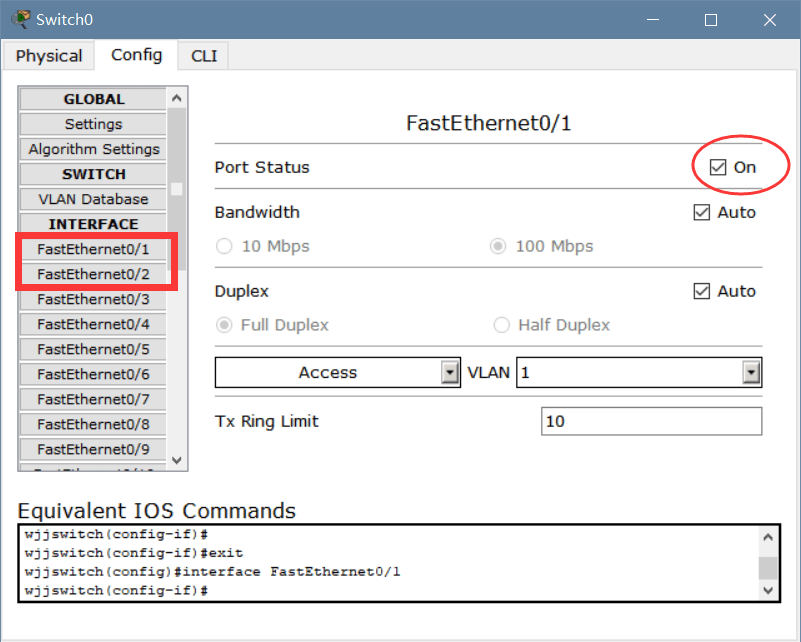The height and width of the screenshot is (642, 801).
Task: Select the FastEthernet0/2 interface
Action: tap(93, 274)
